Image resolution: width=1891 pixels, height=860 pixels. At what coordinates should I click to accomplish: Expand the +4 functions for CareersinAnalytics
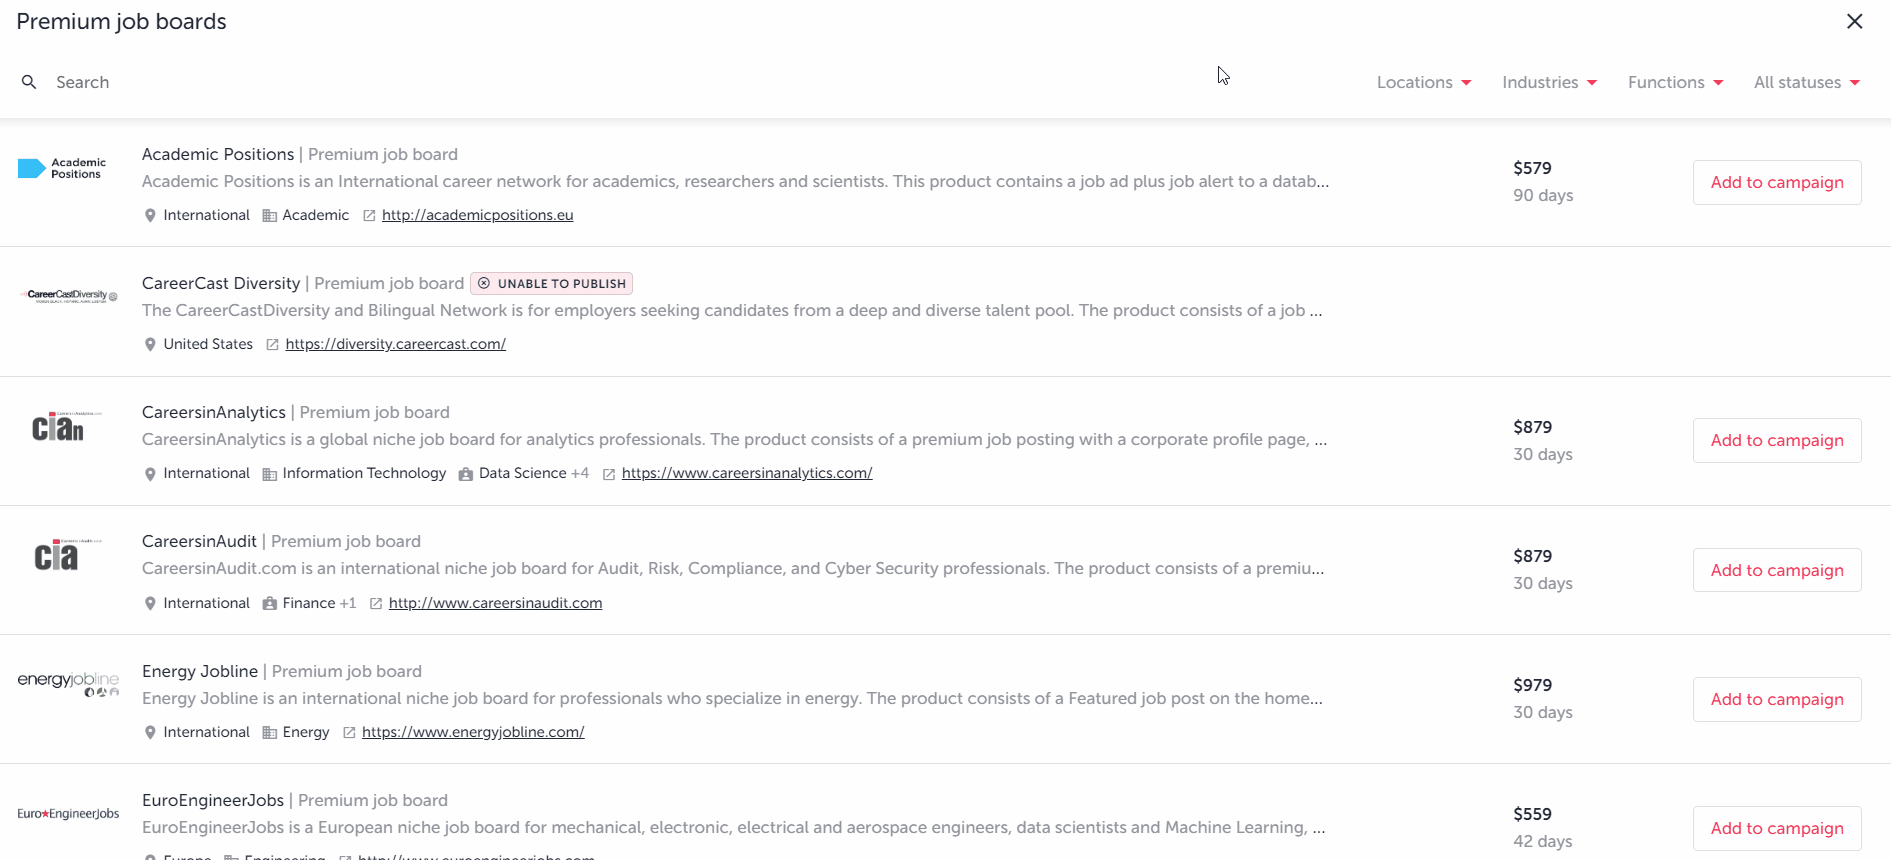[x=581, y=473]
